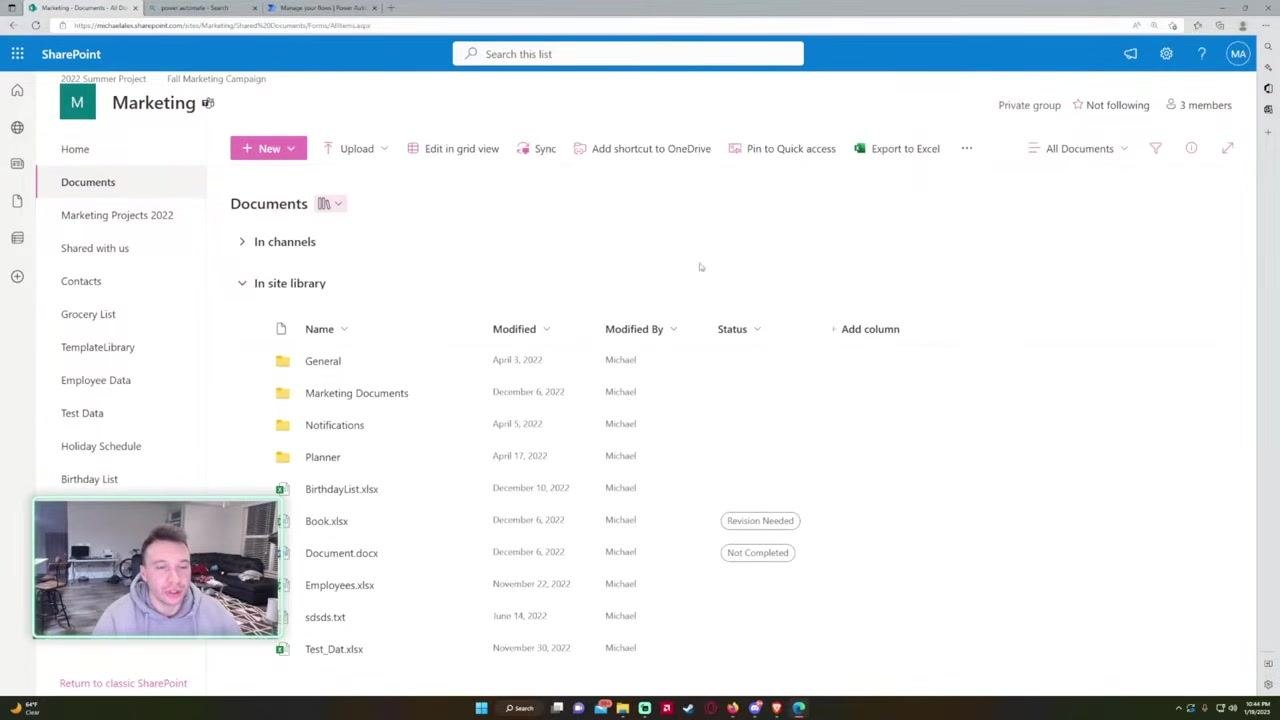Open the SharePoint app launcher waffle
The height and width of the screenshot is (720, 1280).
17,54
